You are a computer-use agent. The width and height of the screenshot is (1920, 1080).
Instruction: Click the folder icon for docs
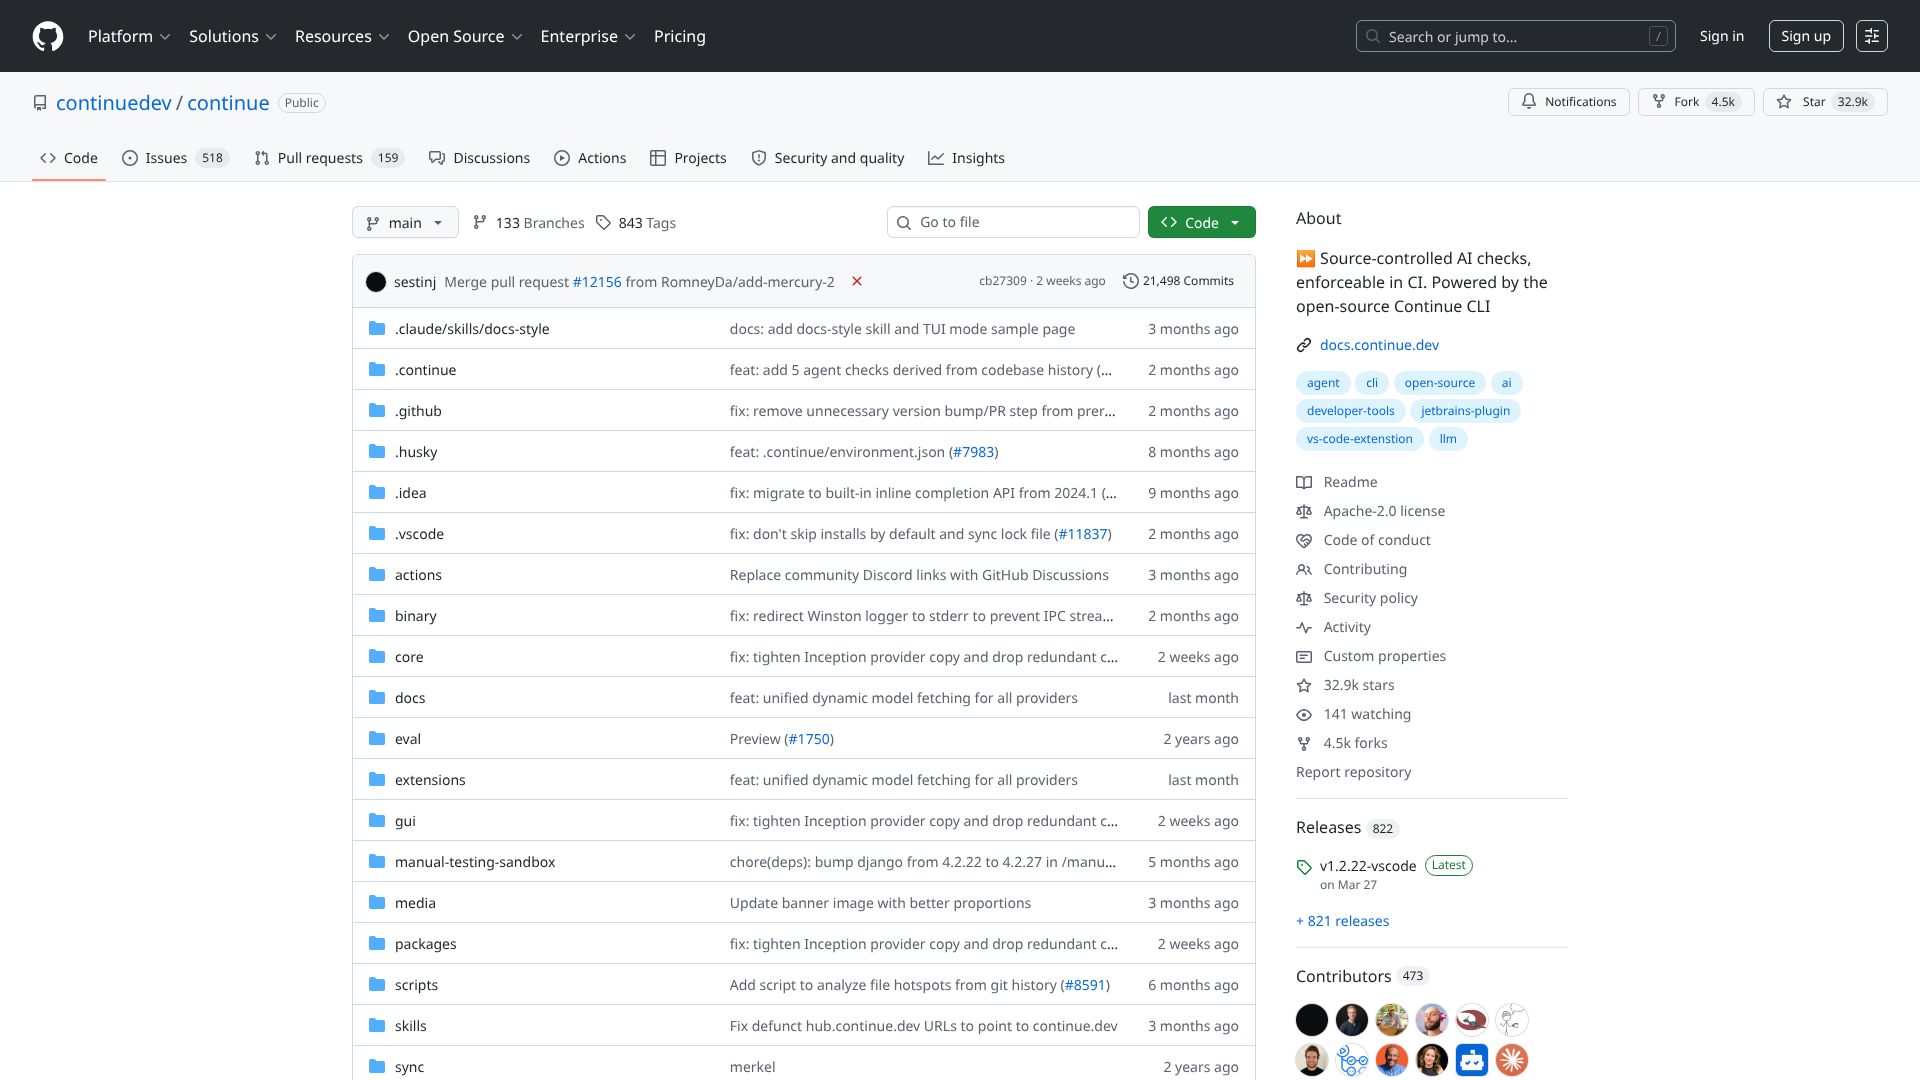(x=377, y=697)
